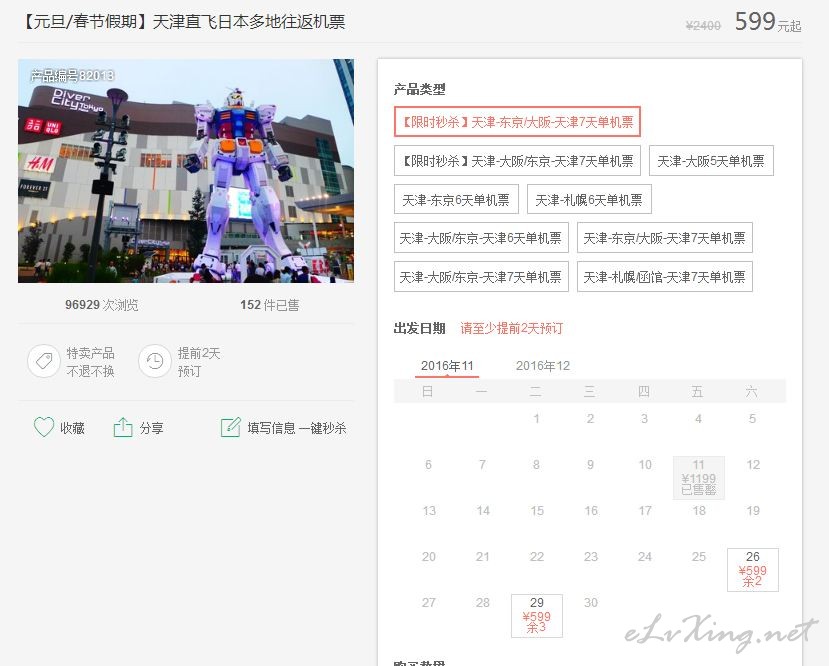The height and width of the screenshot is (666, 829).
Task: Click the 599元起 price text
Action: 768,22
